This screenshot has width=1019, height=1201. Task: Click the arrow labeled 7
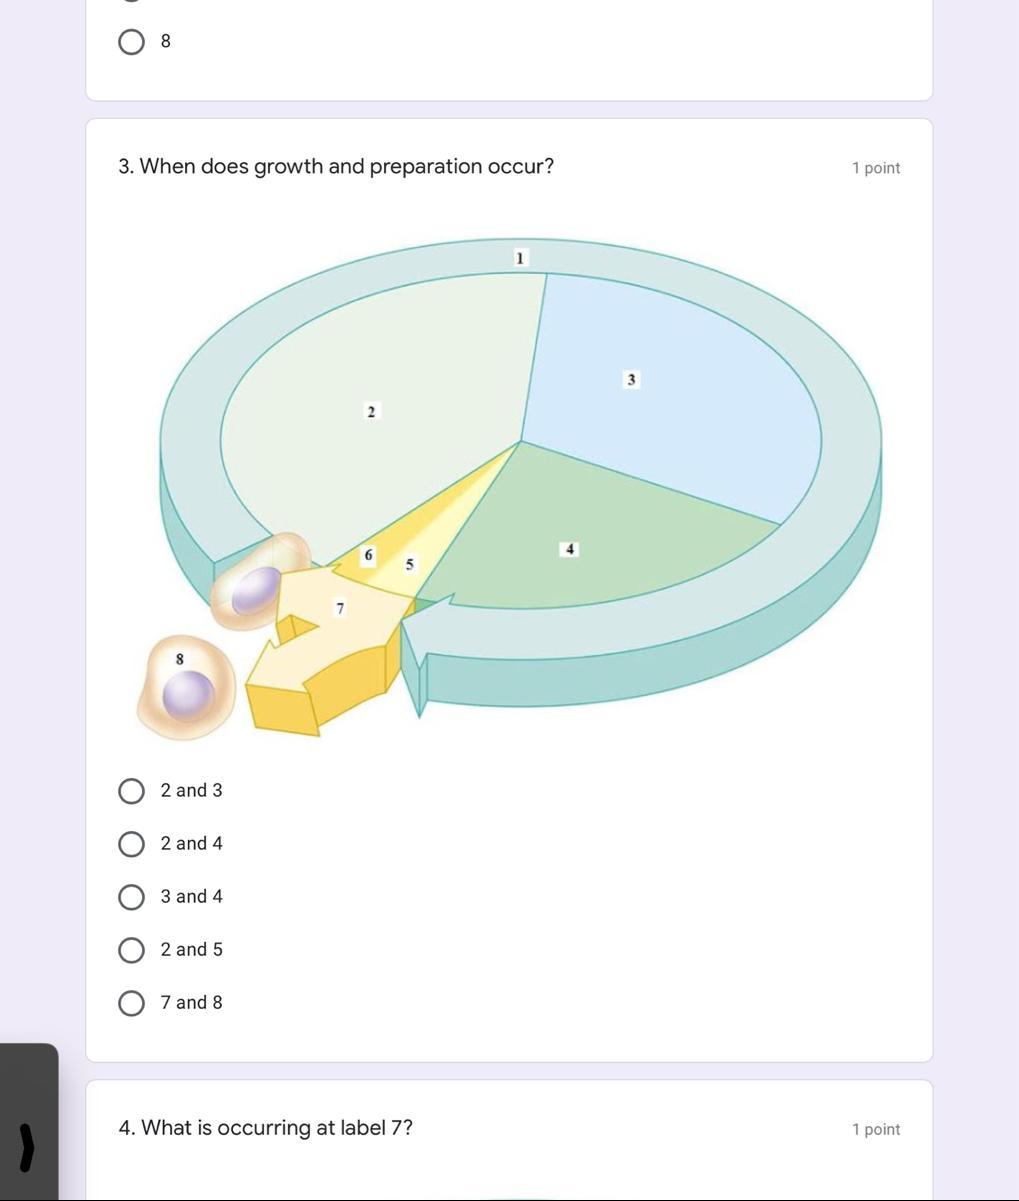click(x=341, y=608)
